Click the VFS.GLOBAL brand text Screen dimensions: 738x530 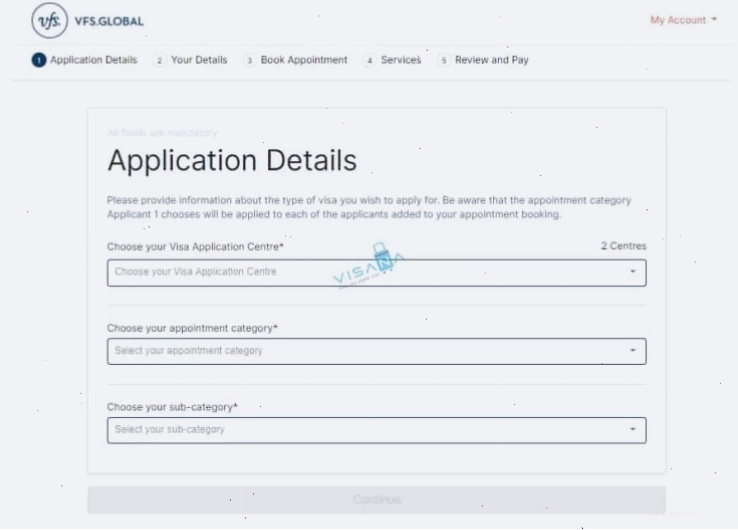tap(109, 21)
